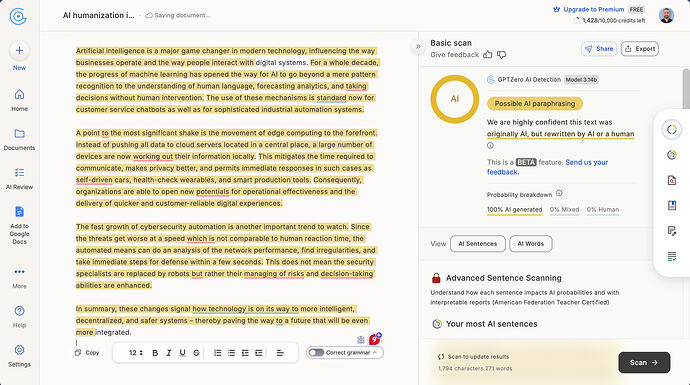Open Documents from the sidebar
This screenshot has width=690, height=385.
point(19,139)
